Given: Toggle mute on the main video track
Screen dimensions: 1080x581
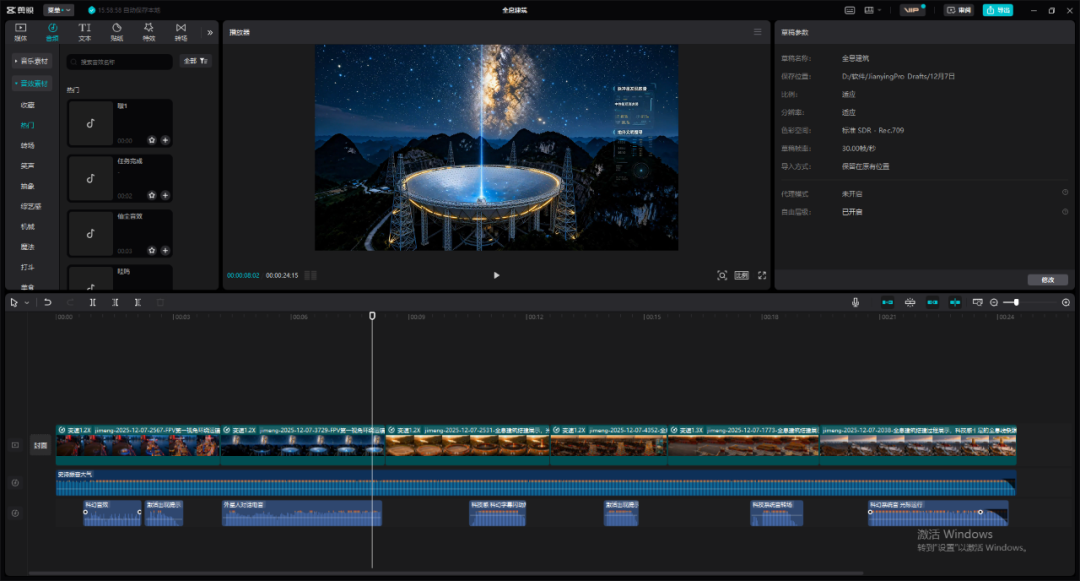Looking at the screenshot, I should [x=15, y=445].
